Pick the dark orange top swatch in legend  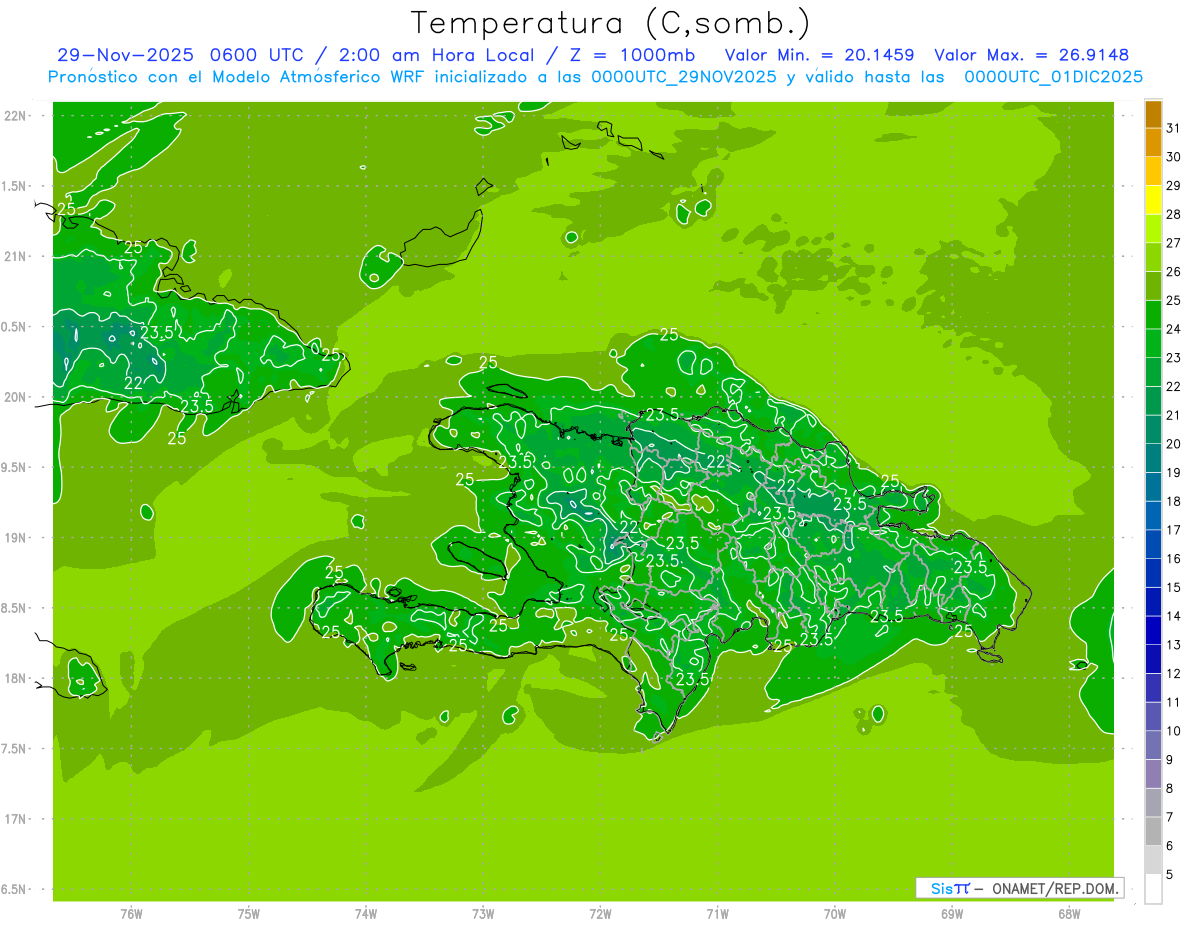[1153, 114]
